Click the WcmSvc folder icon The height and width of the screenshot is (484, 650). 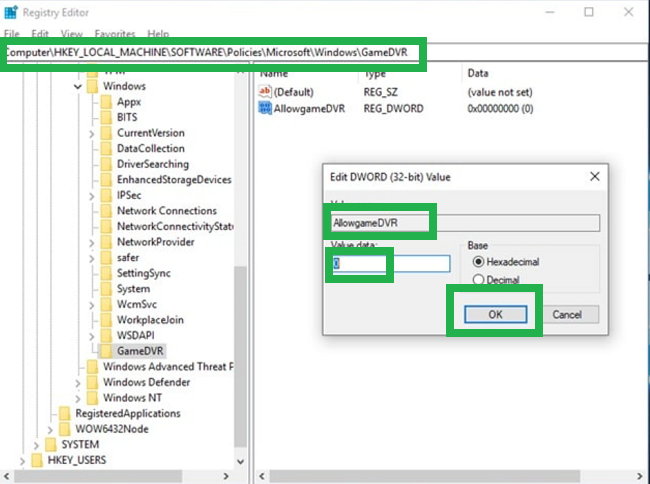pyautogui.click(x=107, y=304)
